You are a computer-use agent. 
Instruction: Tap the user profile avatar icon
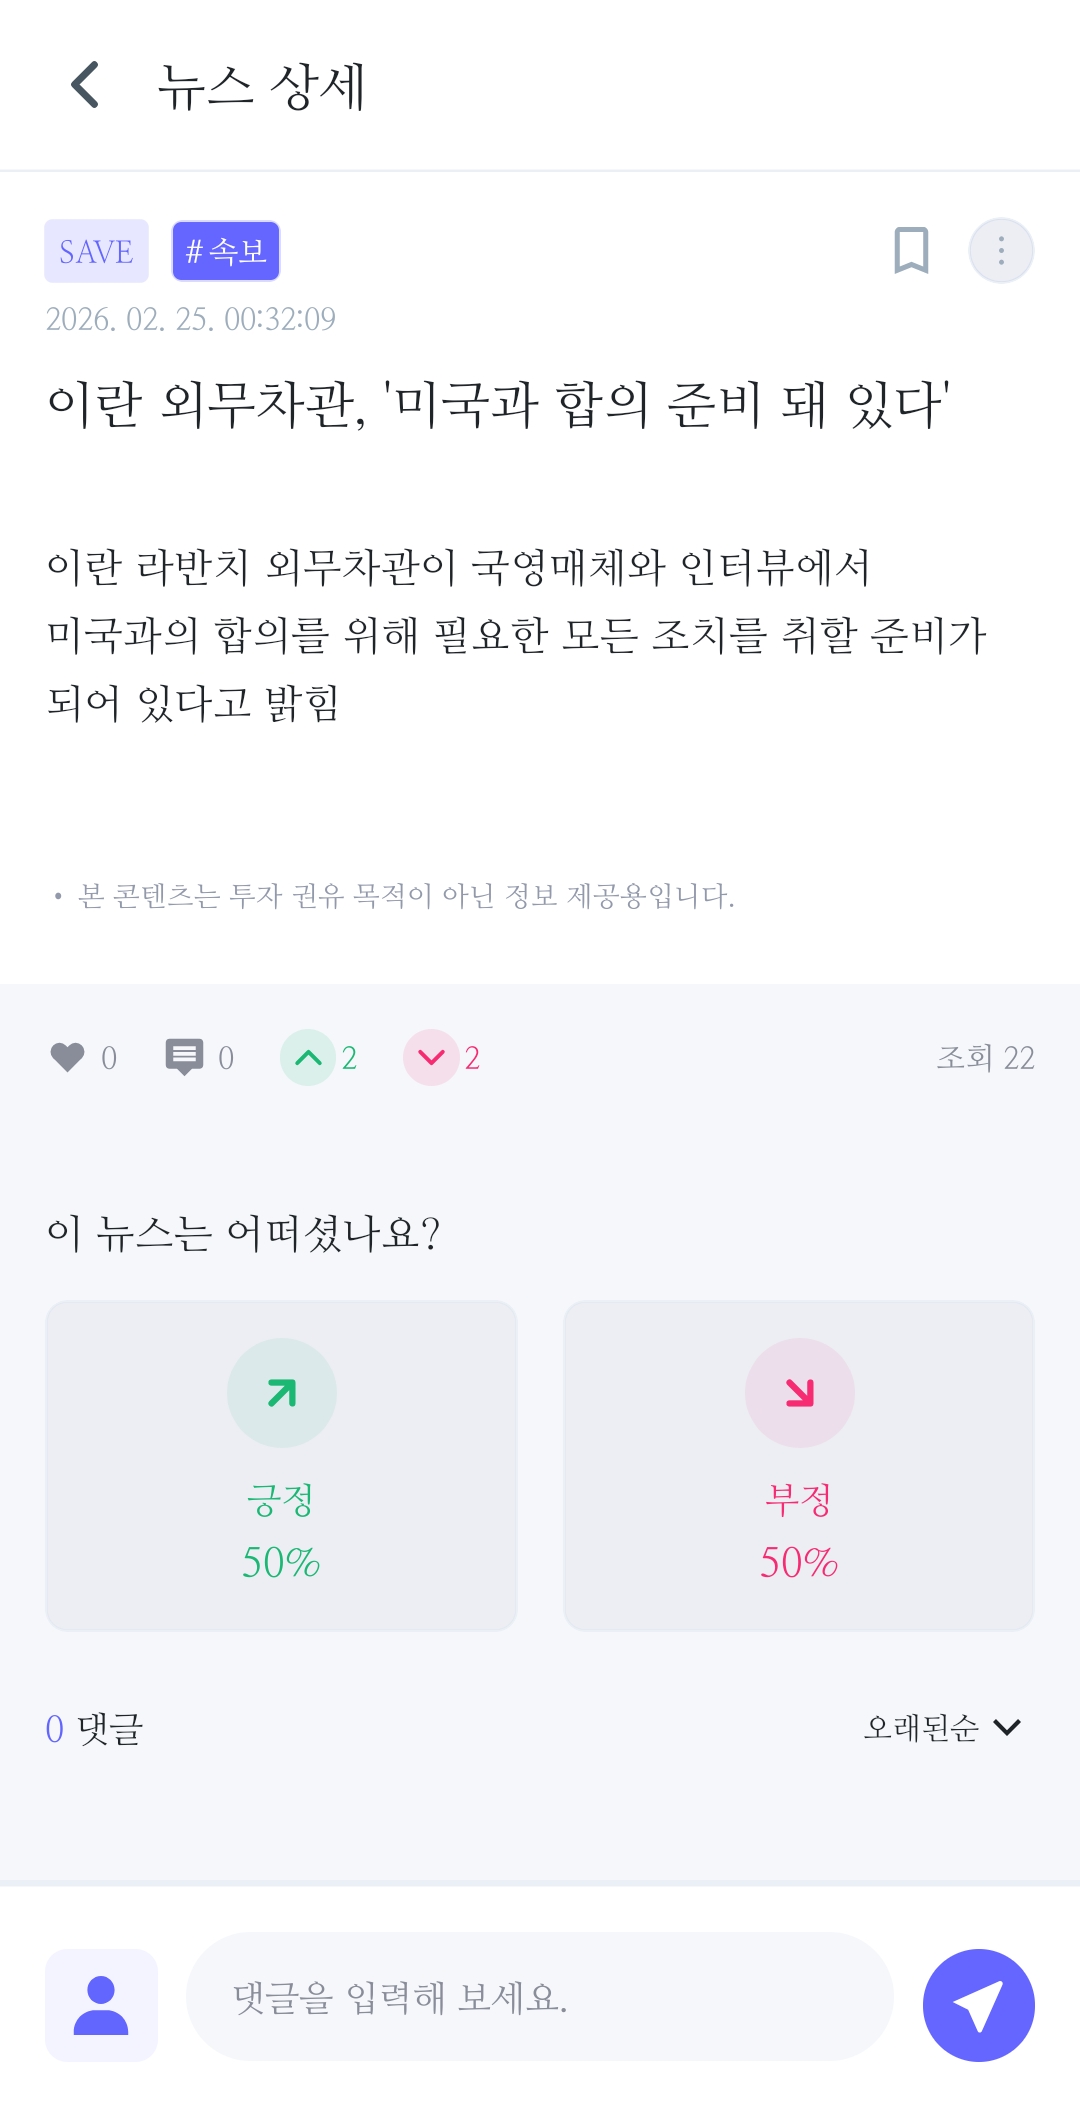(101, 2005)
